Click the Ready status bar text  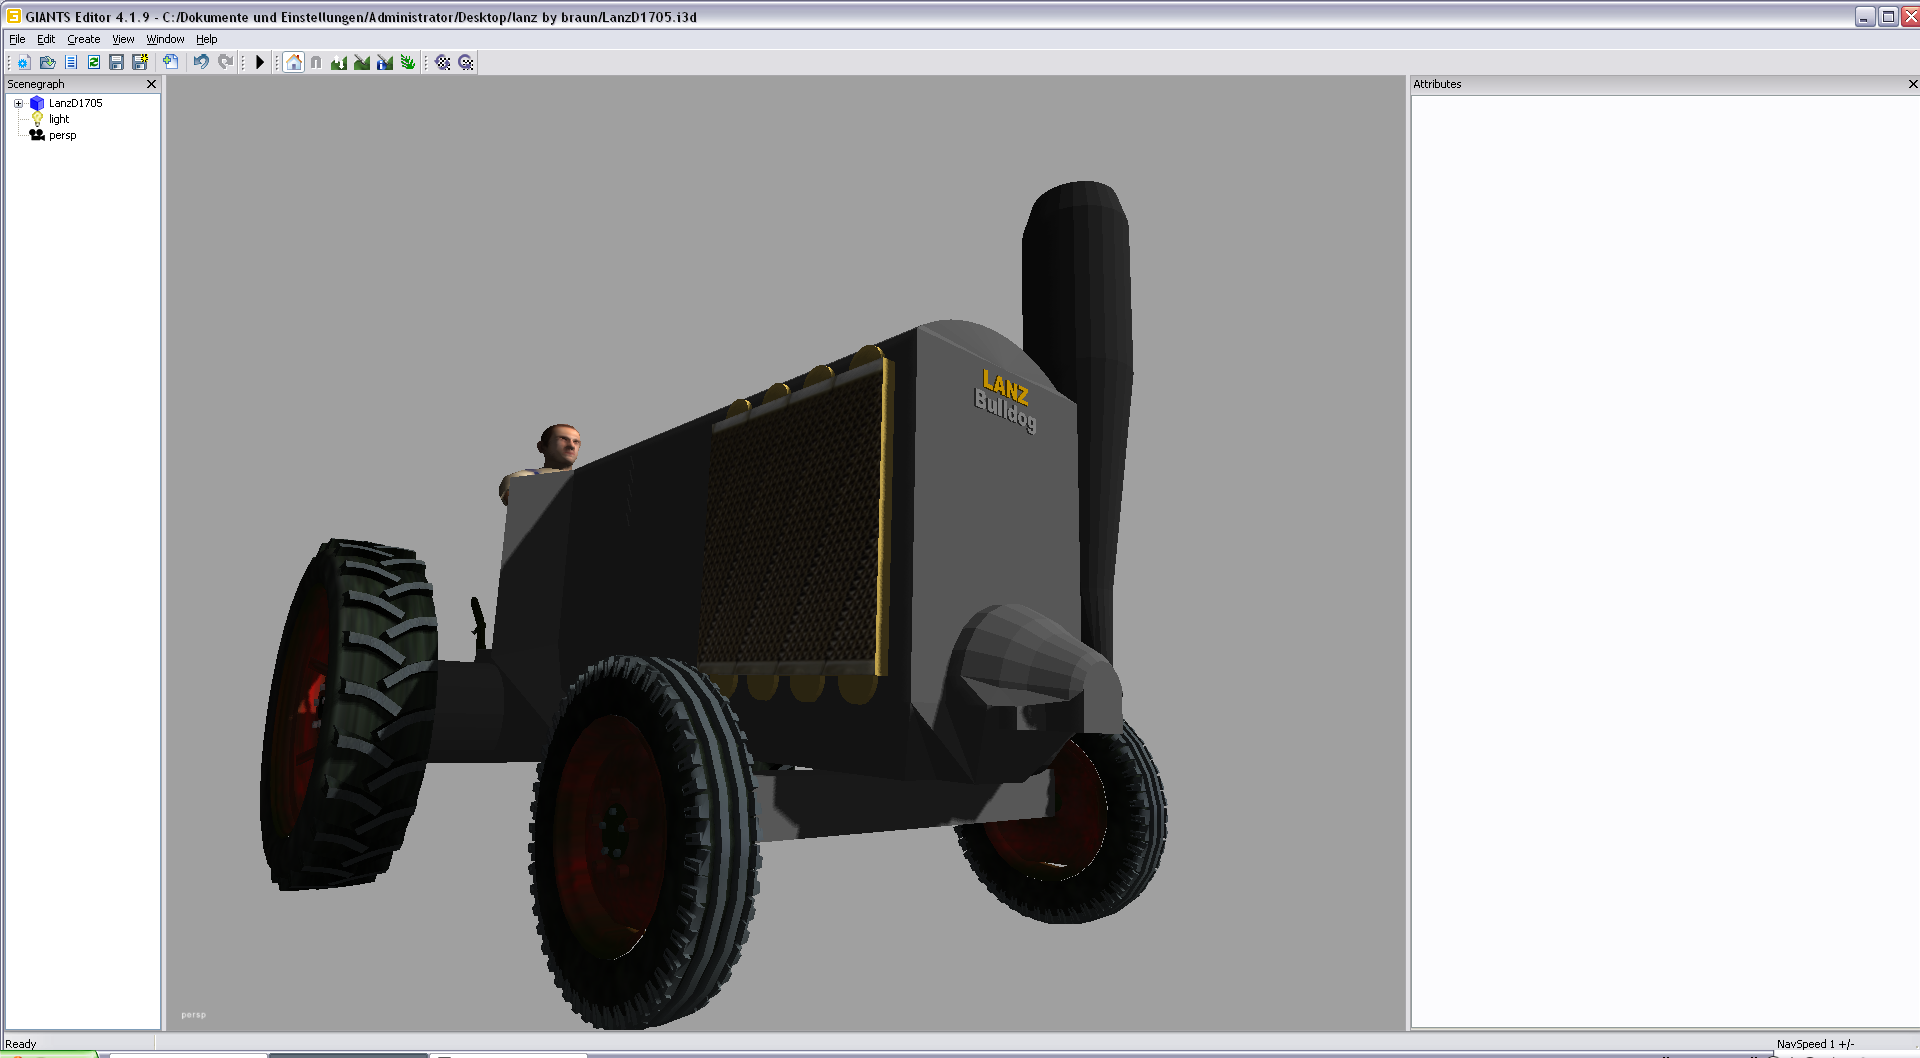click(x=21, y=1044)
